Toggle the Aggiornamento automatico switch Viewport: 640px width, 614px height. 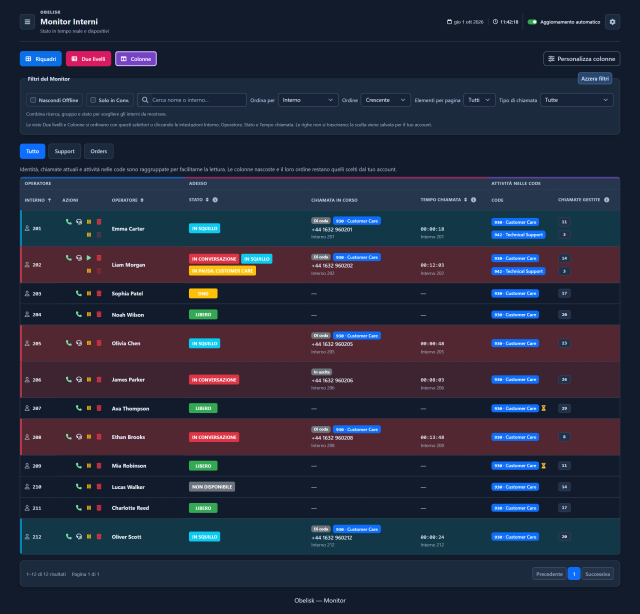pos(532,22)
